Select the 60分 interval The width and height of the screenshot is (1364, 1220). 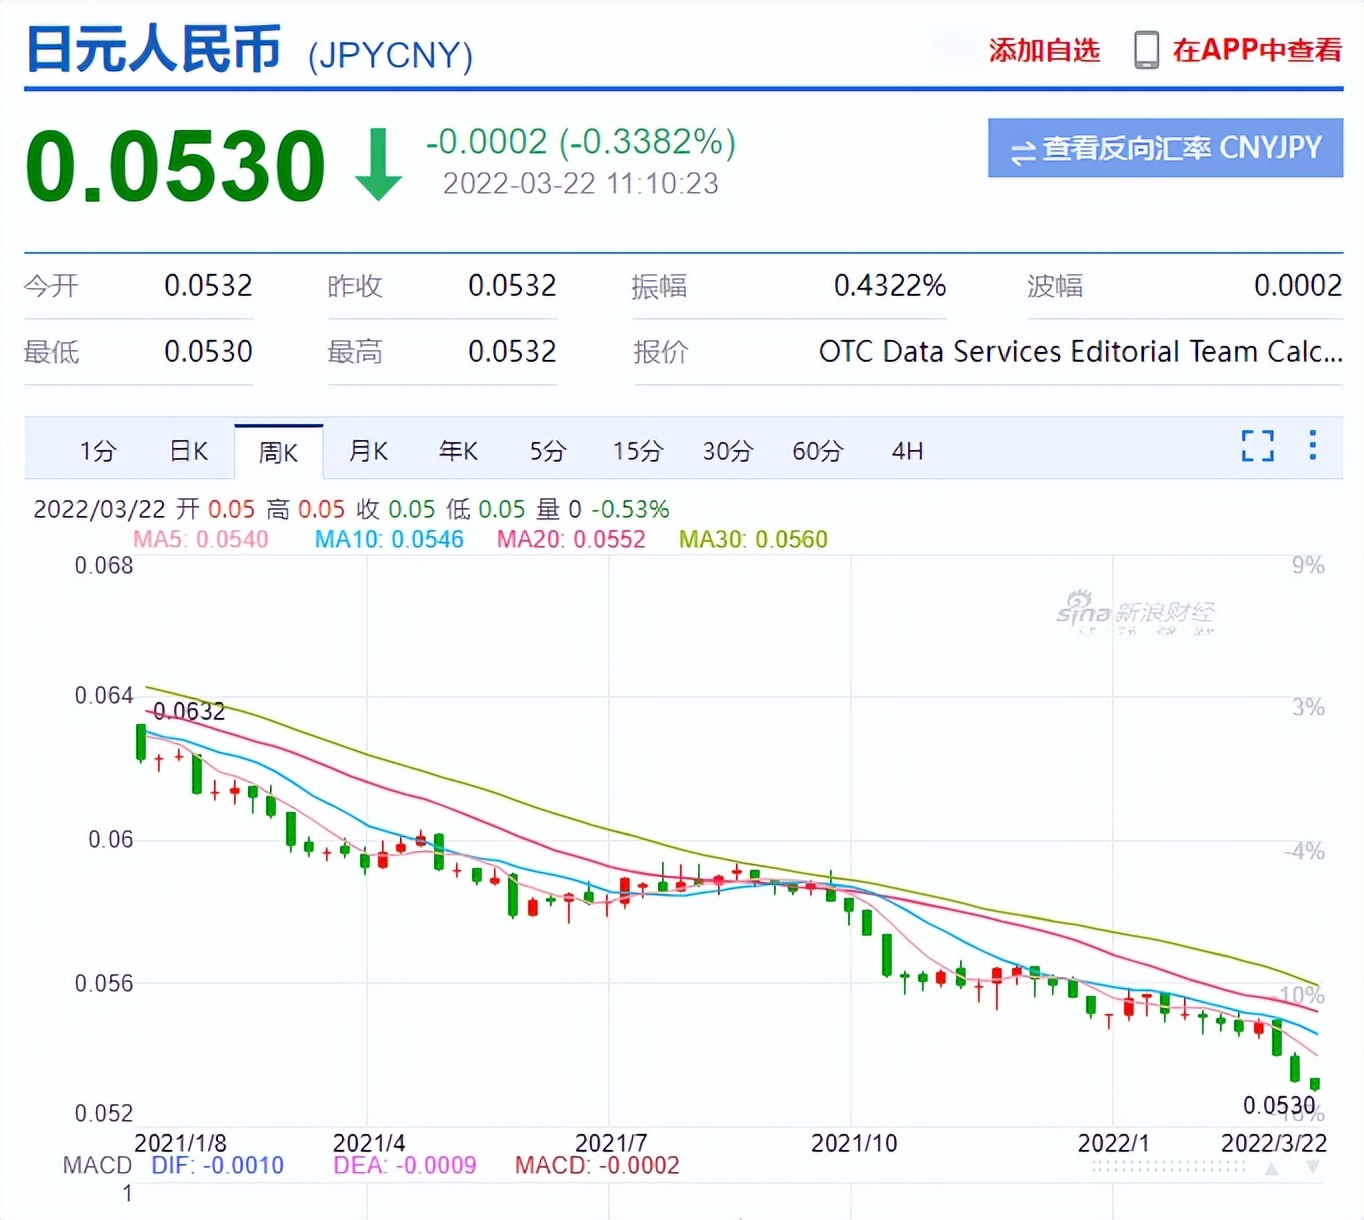coord(817,451)
